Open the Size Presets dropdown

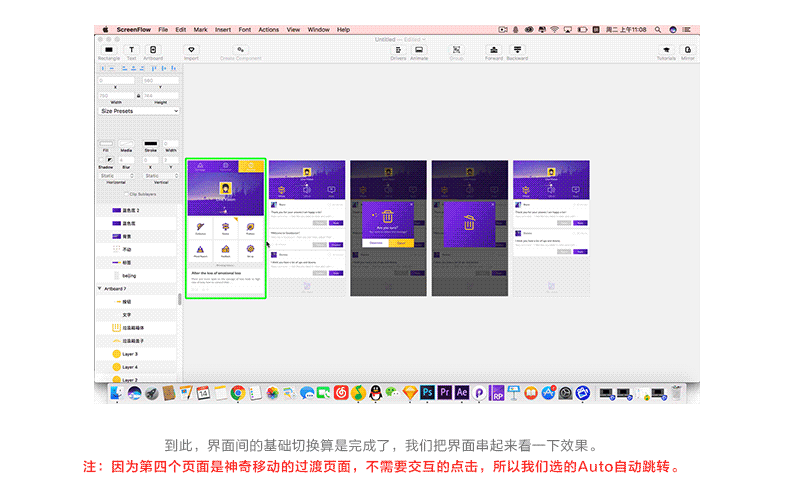pos(139,111)
